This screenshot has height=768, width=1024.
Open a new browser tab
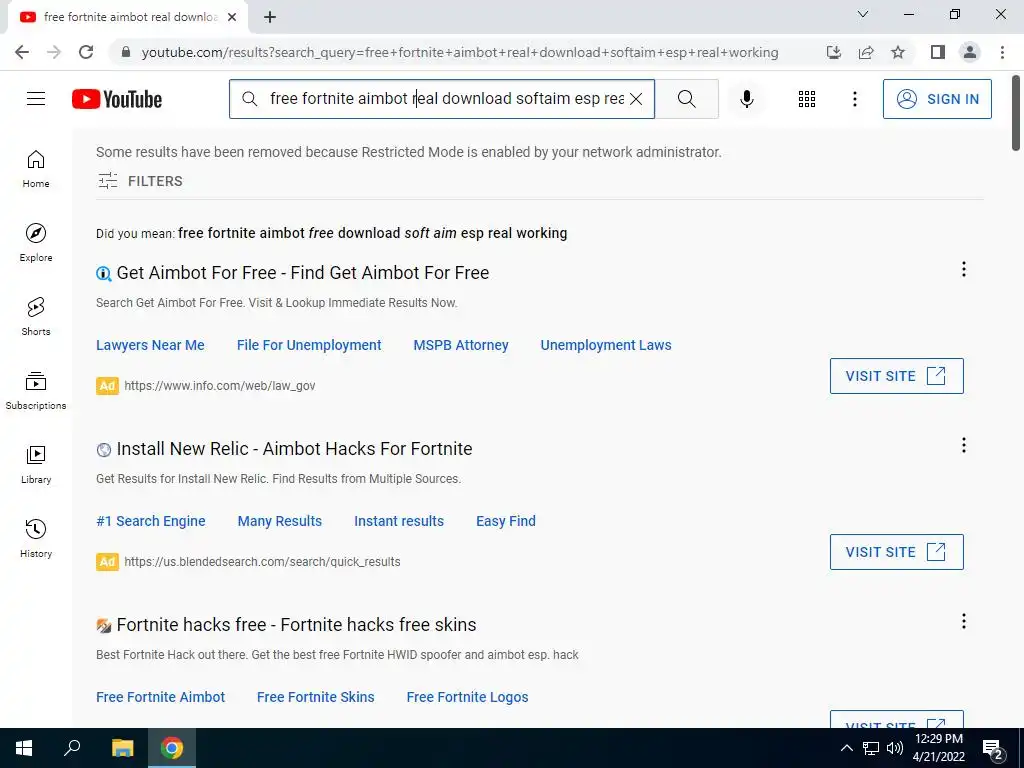(x=270, y=17)
